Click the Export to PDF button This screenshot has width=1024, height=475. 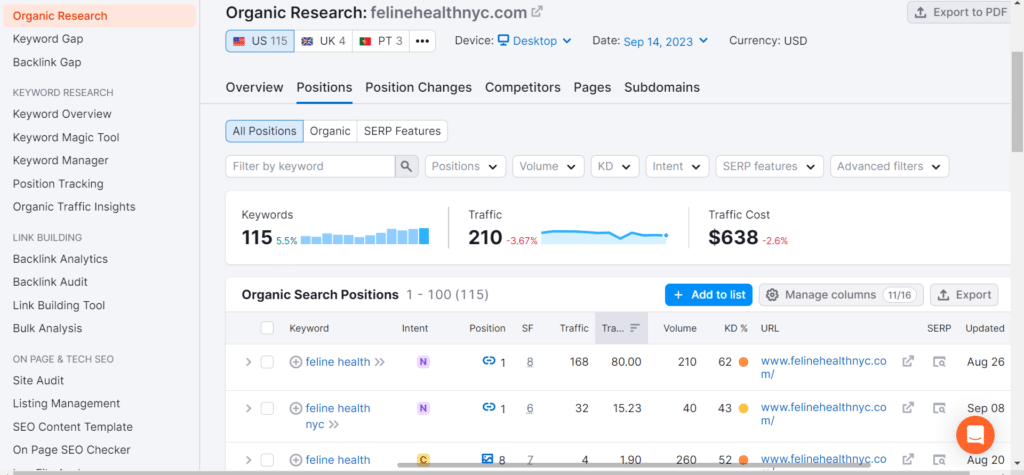click(x=961, y=12)
